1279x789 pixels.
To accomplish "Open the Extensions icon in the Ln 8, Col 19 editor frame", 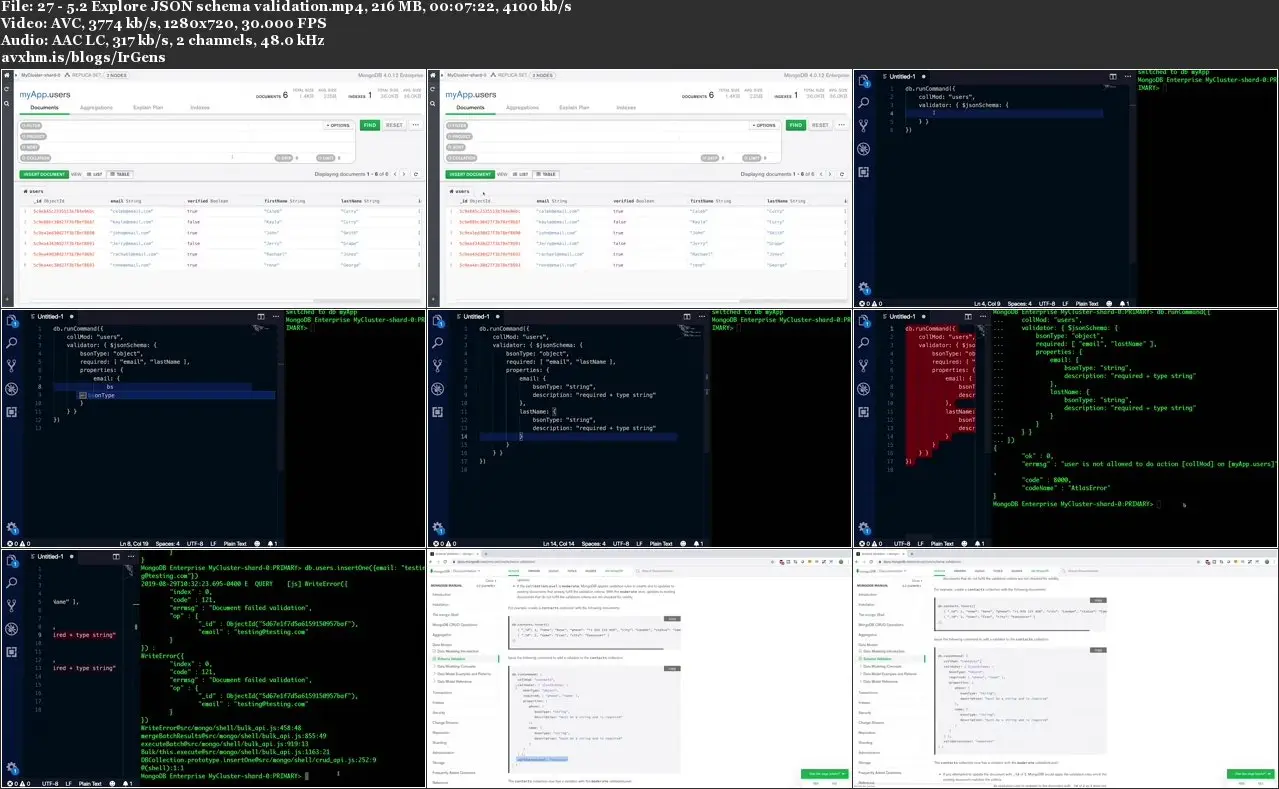I will (12, 411).
